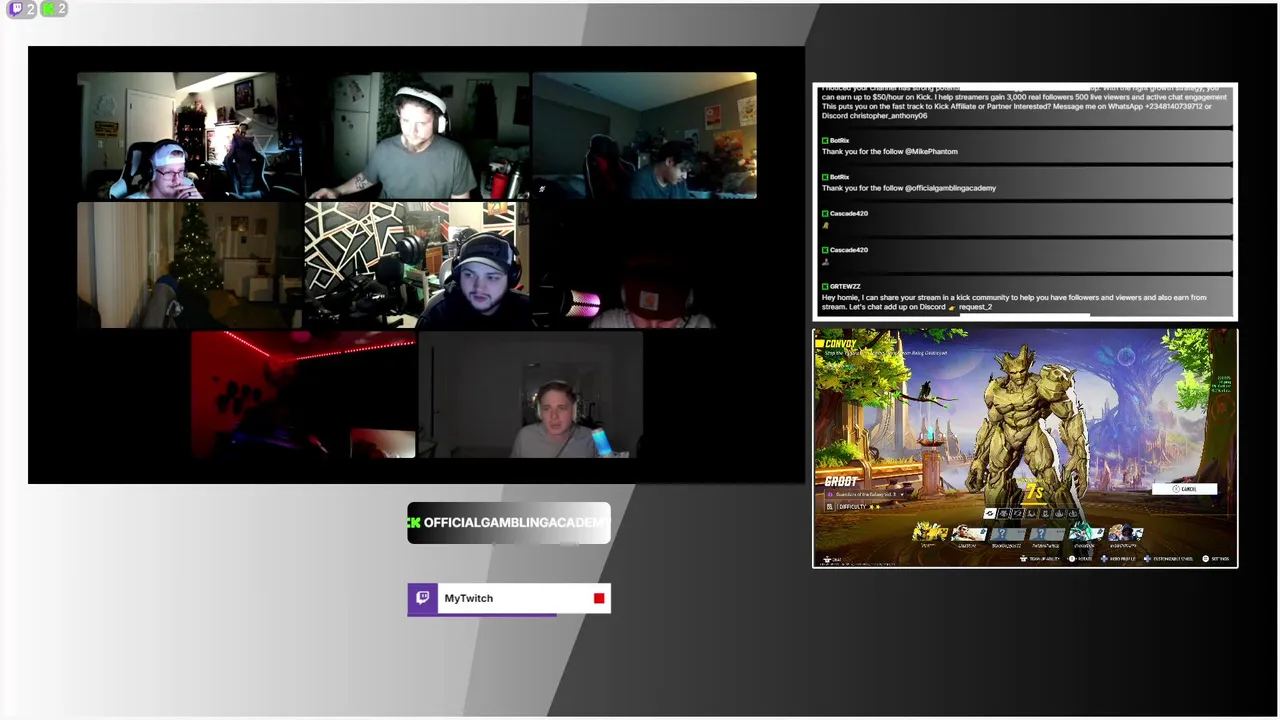
Task: Select the highlighted white role filter icon
Action: [990, 513]
